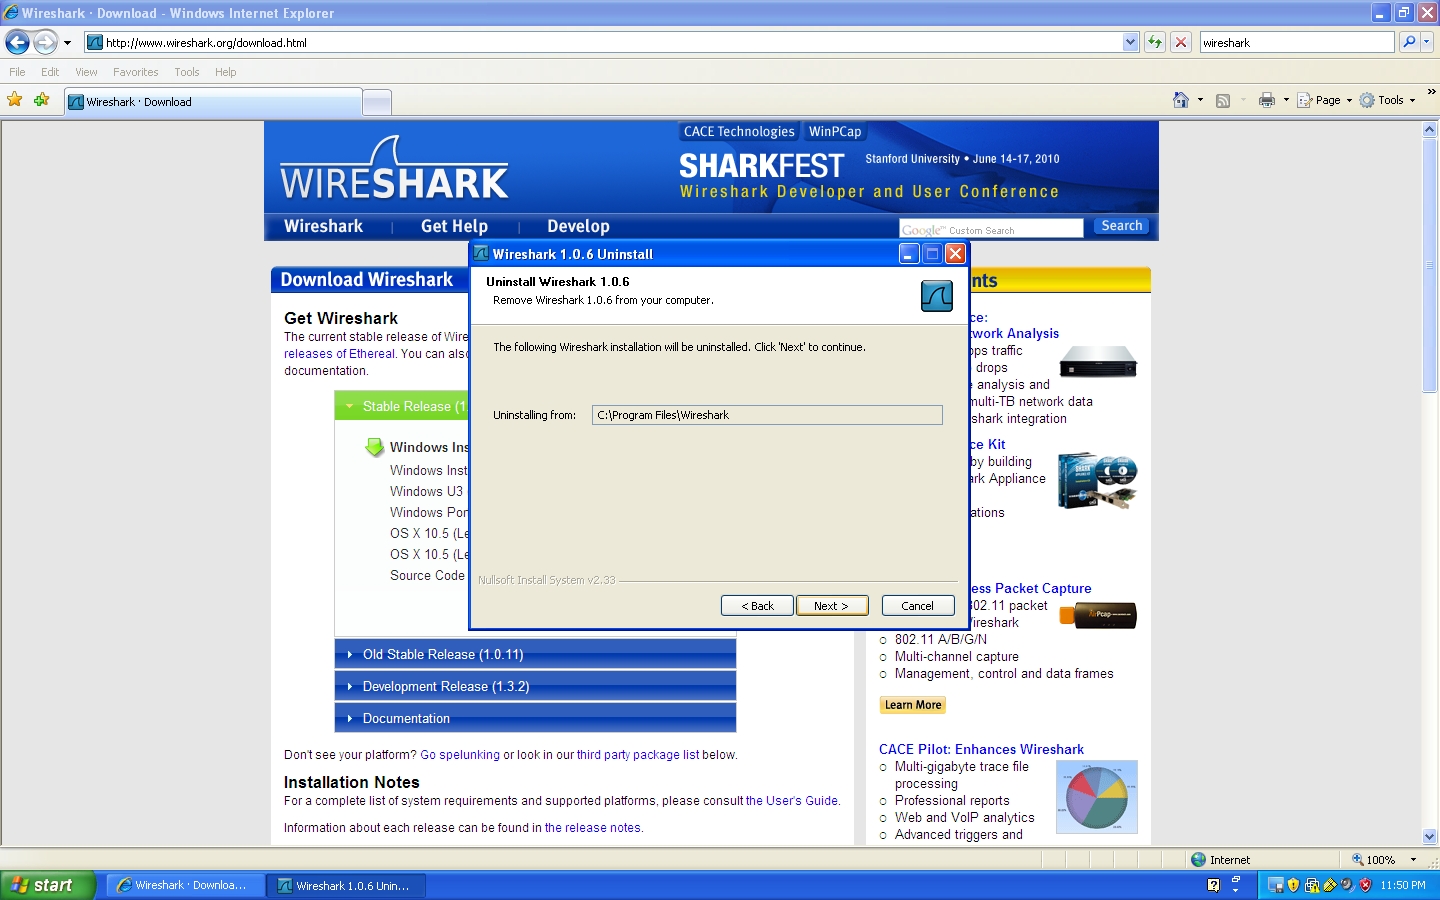Click the Learn More button
Screen dimensions: 1440x900
click(913, 705)
